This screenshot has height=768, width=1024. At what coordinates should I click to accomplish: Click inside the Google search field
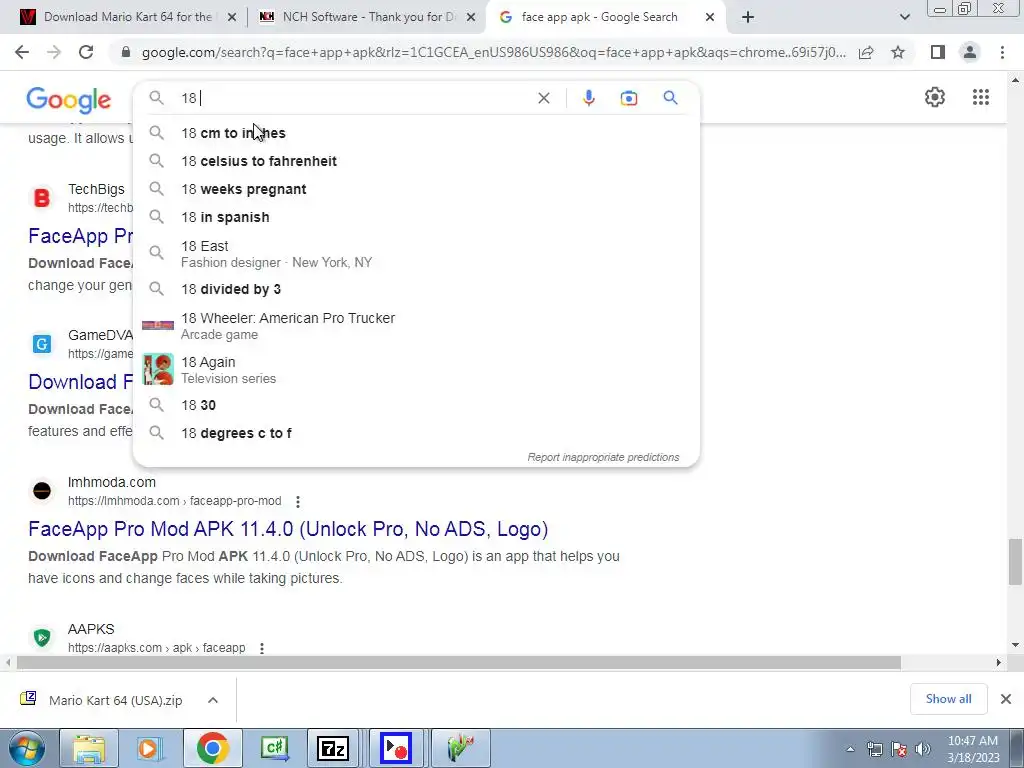click(x=353, y=98)
